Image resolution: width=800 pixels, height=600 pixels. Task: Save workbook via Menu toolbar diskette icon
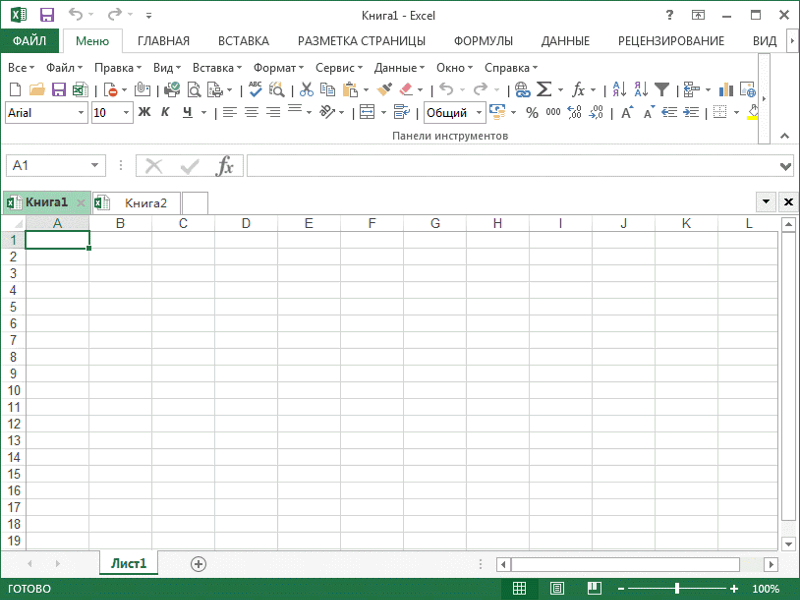coord(59,90)
